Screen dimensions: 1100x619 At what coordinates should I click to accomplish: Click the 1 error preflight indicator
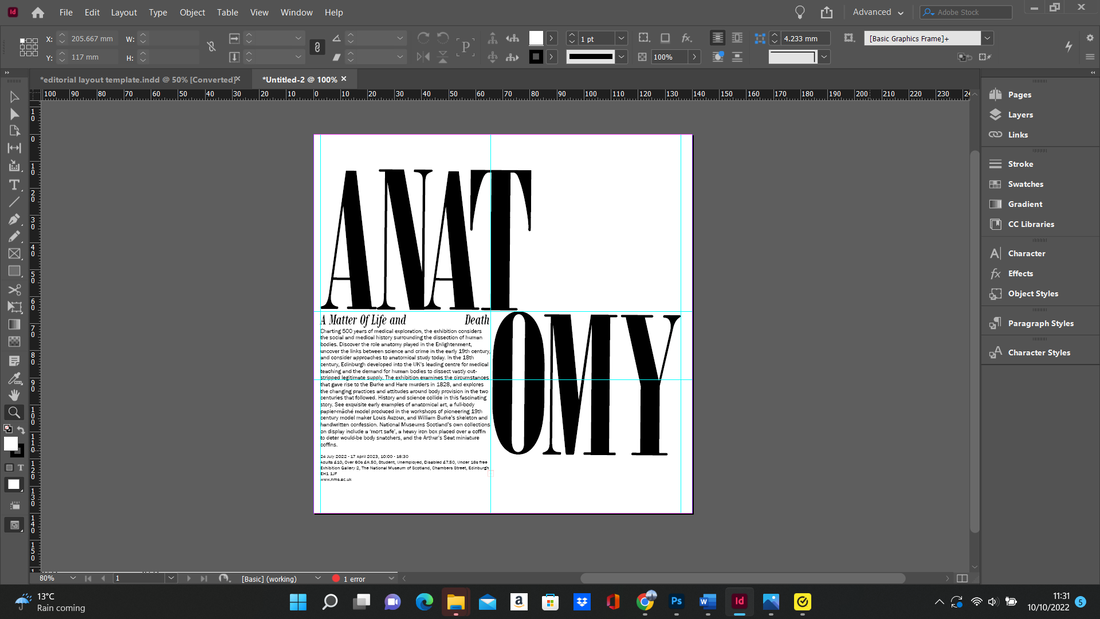coord(349,578)
